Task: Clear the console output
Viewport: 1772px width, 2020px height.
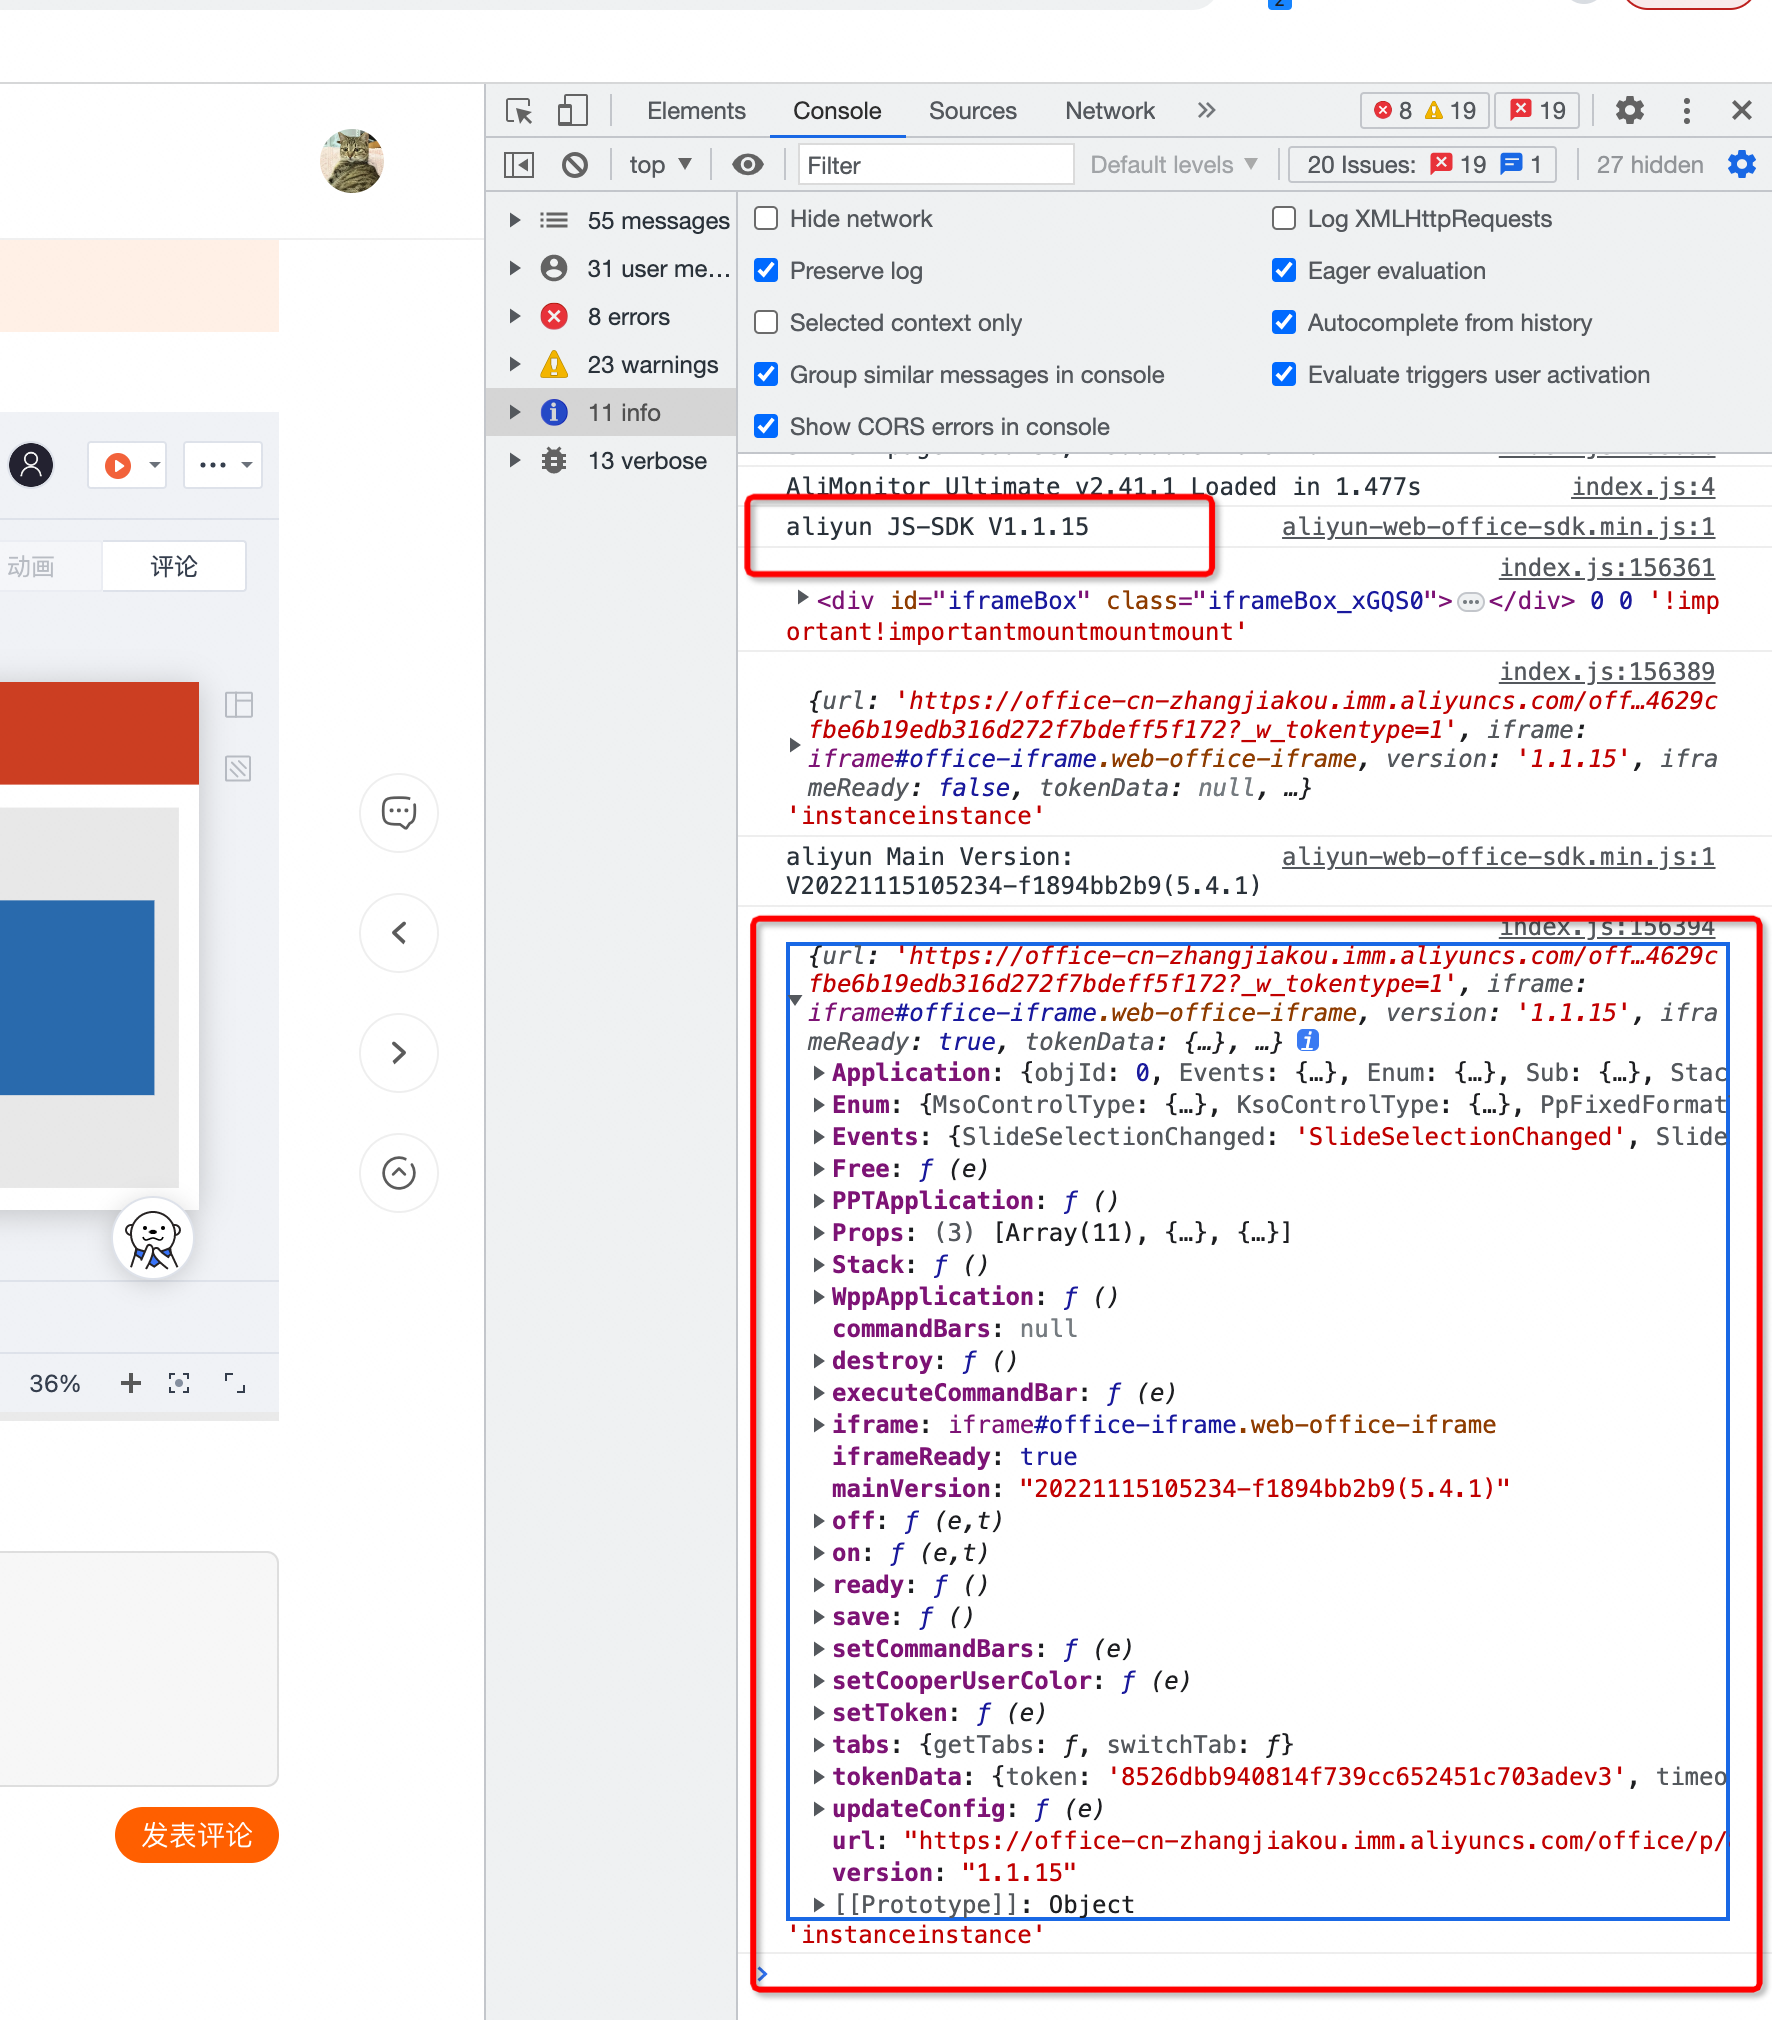Action: point(575,165)
